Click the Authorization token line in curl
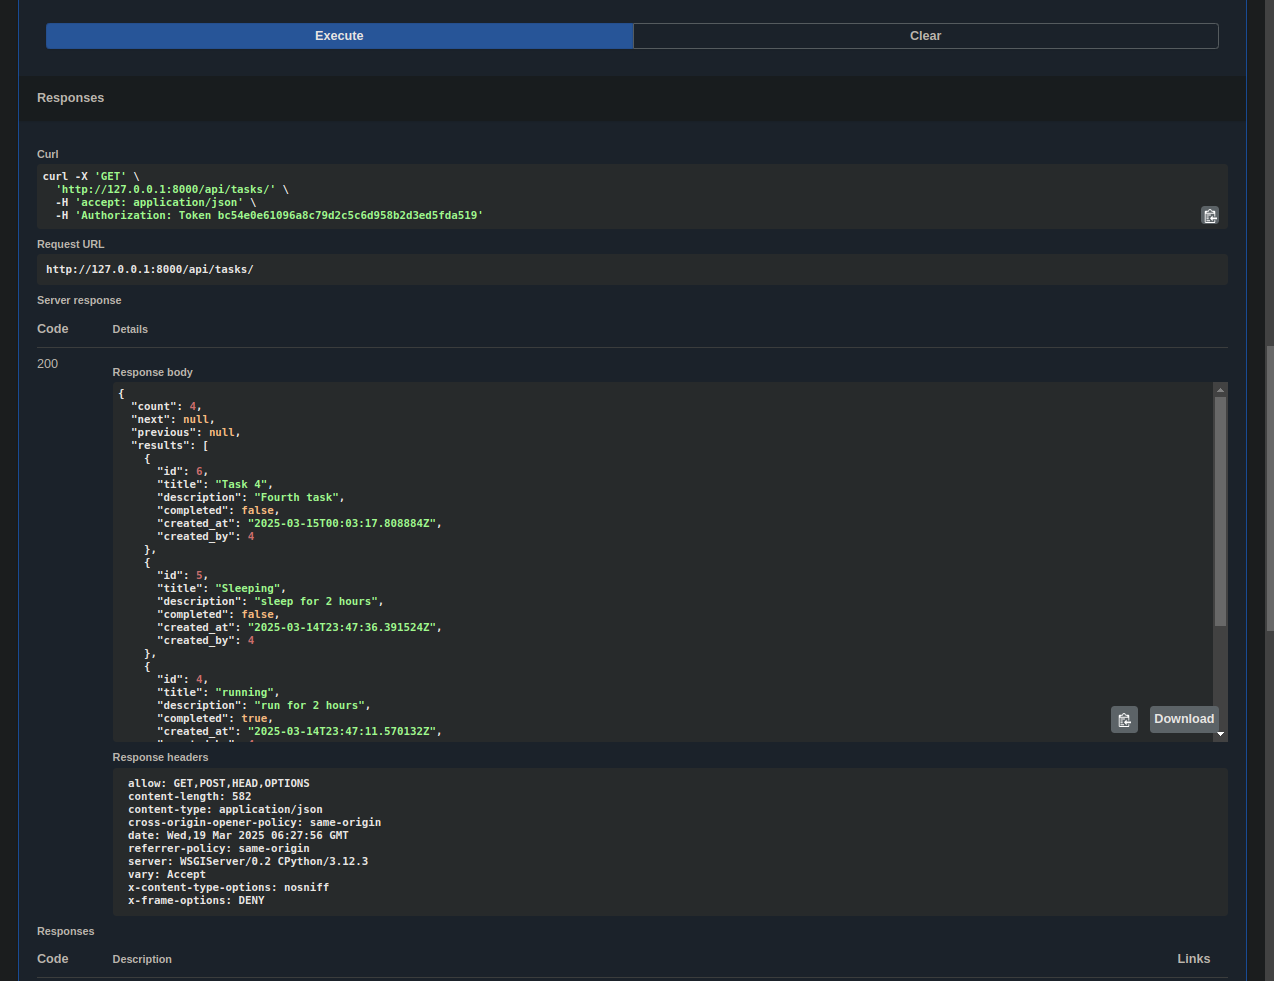 click(269, 215)
